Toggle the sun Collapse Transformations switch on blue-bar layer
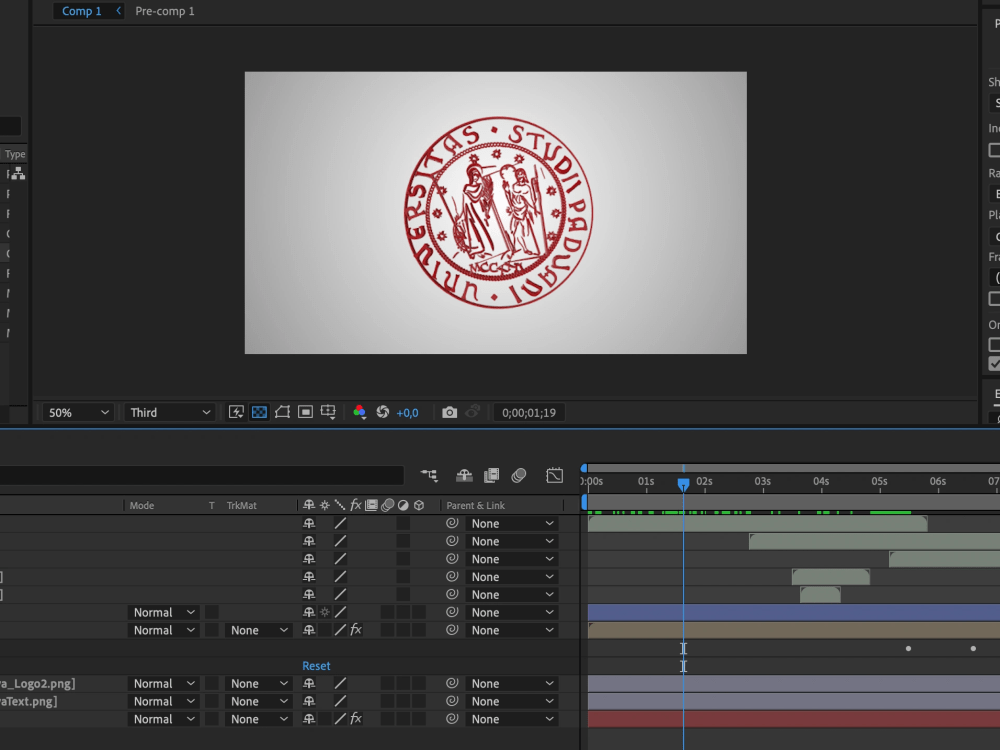The height and width of the screenshot is (750, 1000). (325, 612)
